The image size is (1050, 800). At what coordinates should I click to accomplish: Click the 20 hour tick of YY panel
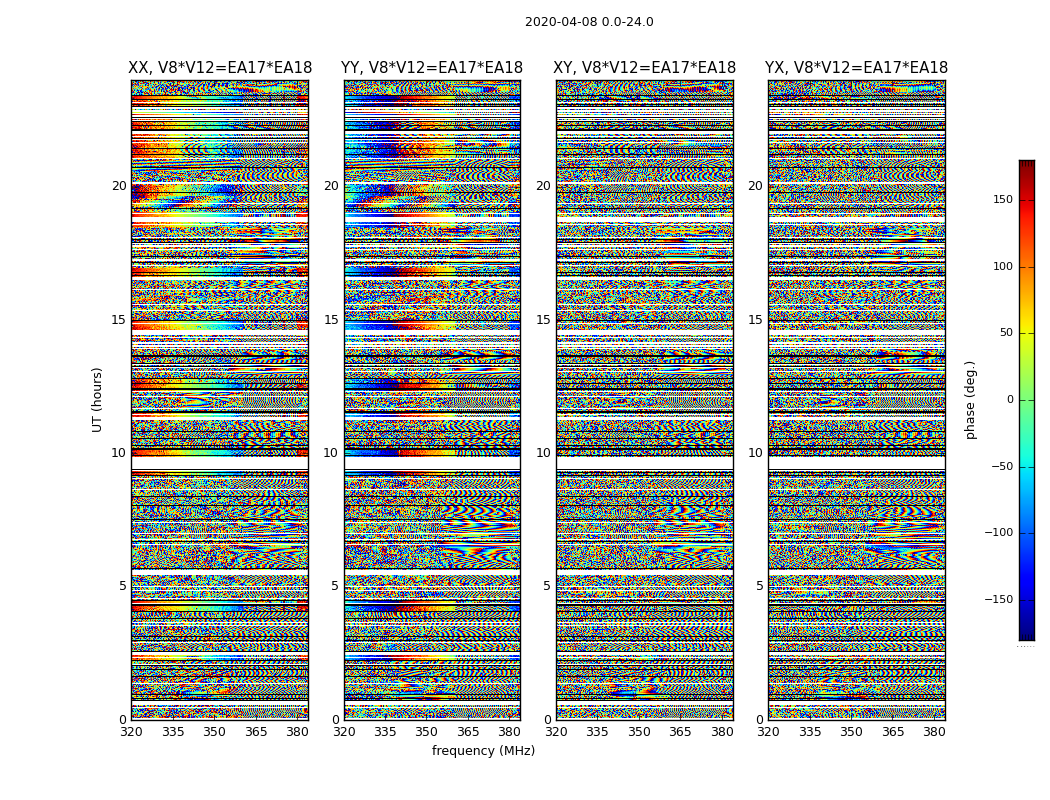click(331, 186)
